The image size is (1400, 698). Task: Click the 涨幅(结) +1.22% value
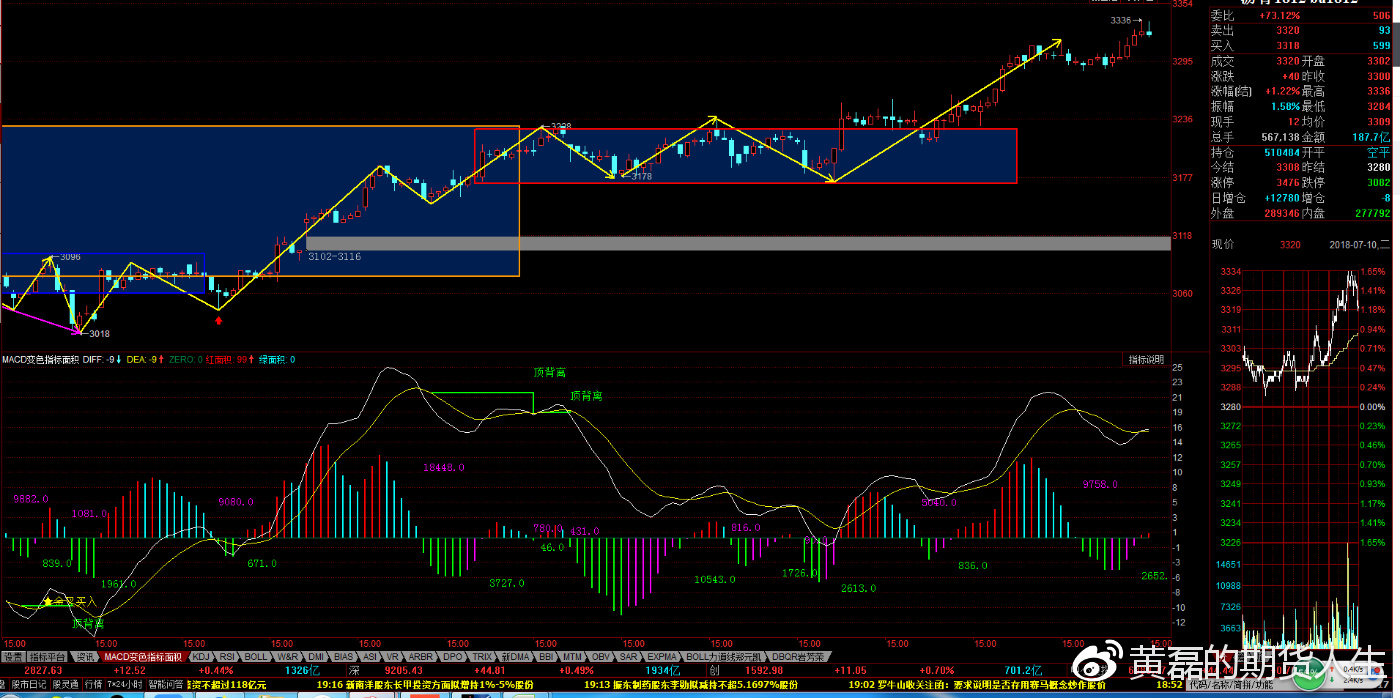[x=1281, y=91]
